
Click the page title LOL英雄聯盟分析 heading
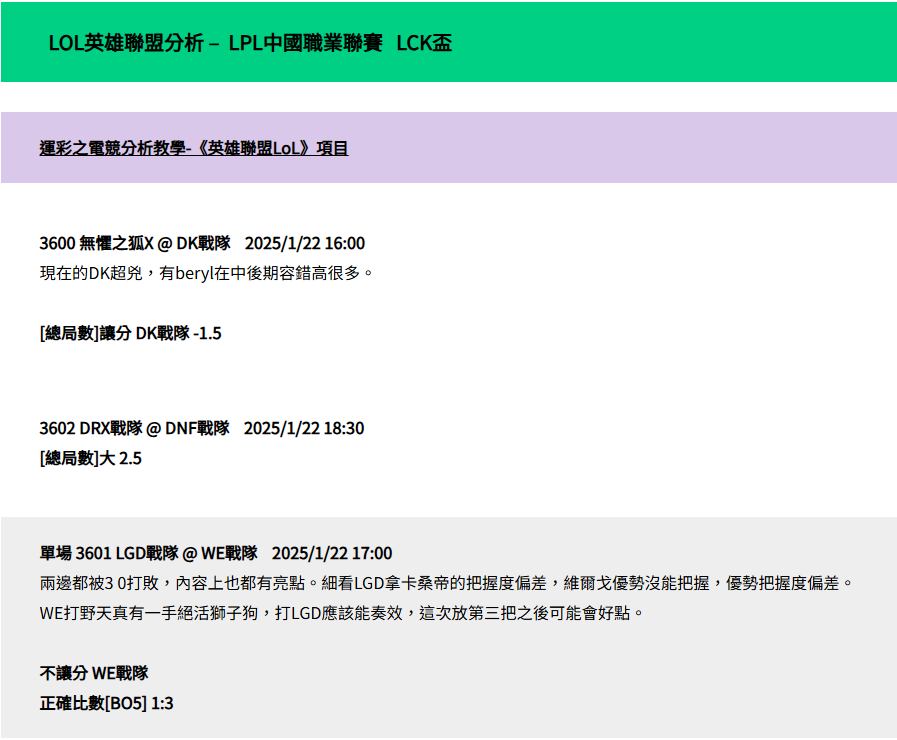(x=250, y=43)
